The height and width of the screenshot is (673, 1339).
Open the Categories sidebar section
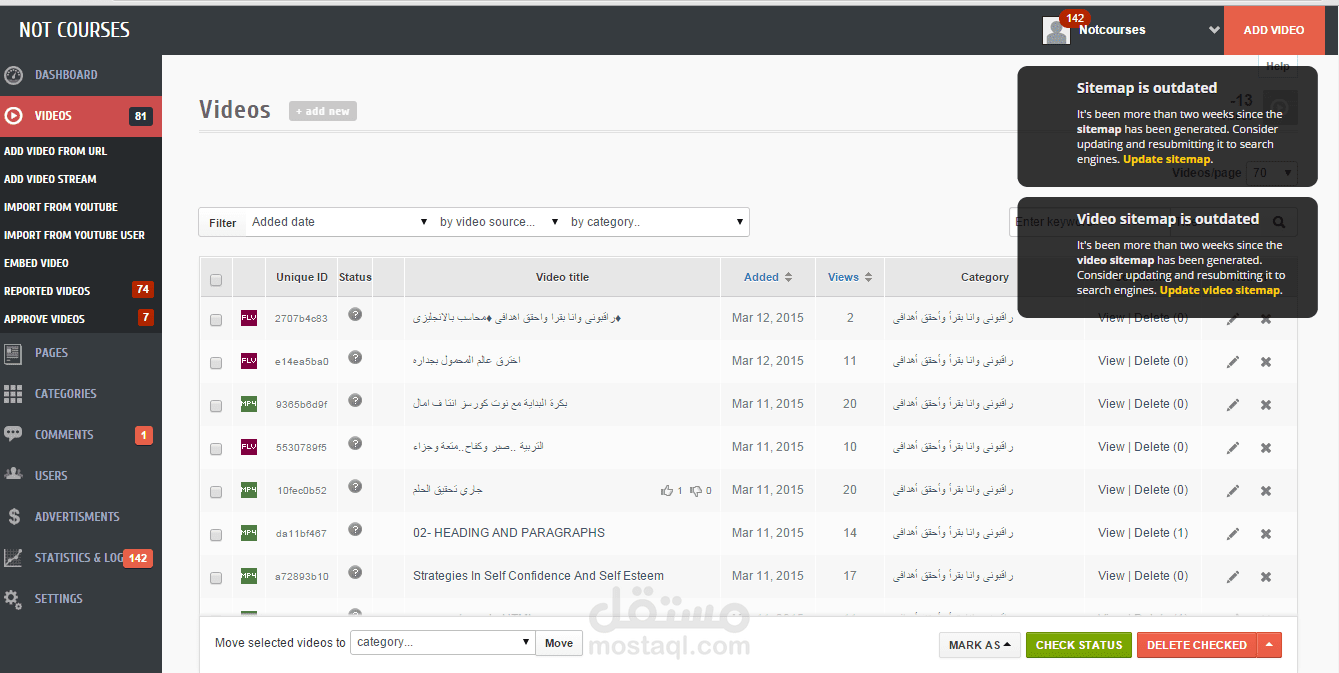point(80,394)
